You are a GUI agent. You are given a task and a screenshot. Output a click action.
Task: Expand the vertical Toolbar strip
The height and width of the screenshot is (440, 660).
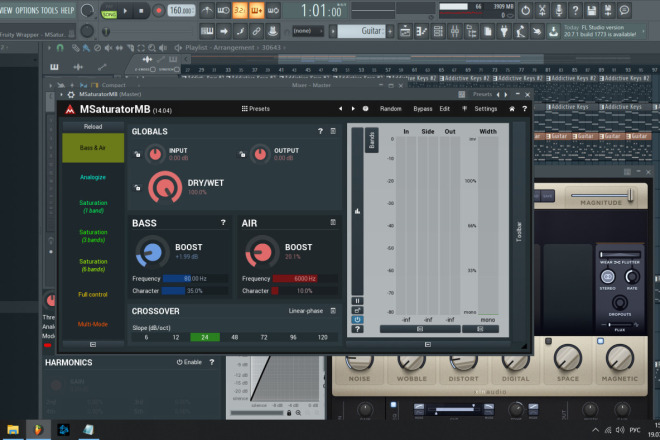pos(519,231)
